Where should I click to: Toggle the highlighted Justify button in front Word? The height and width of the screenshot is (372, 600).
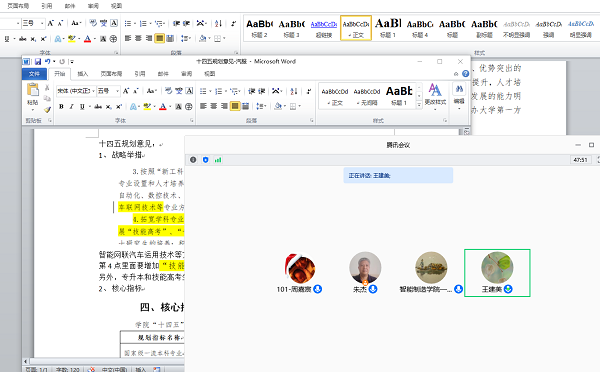pos(235,106)
